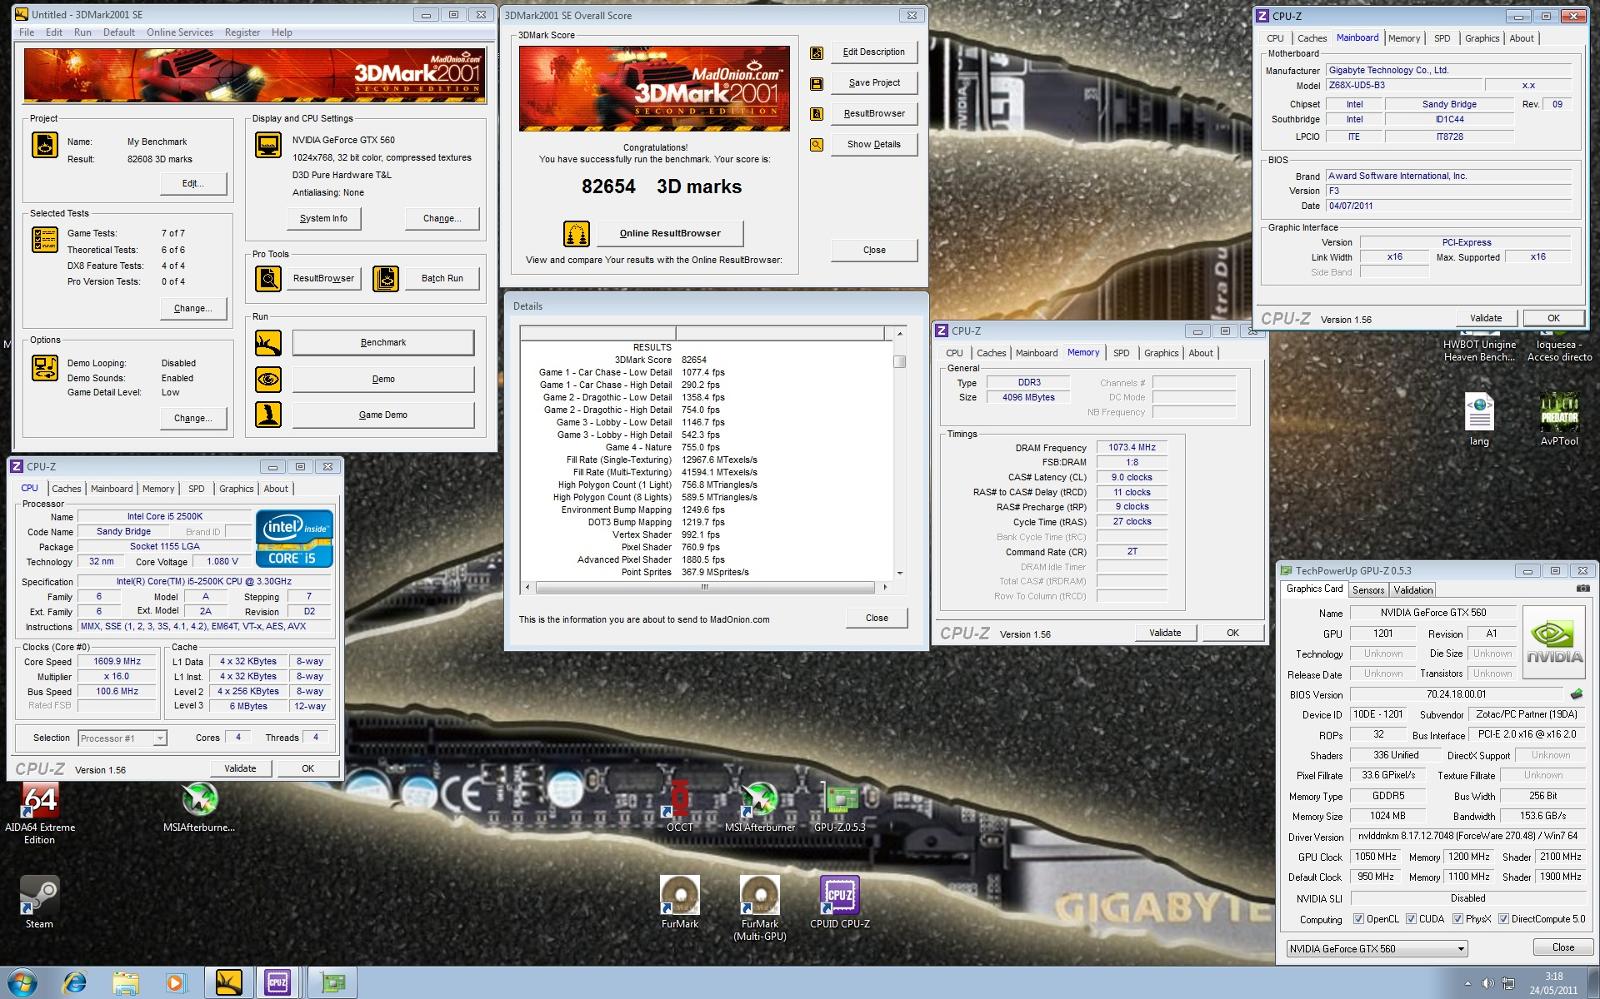Screen dimensions: 1600x999
Task: Click the Options icon in 3DMark2001
Action: [45, 368]
